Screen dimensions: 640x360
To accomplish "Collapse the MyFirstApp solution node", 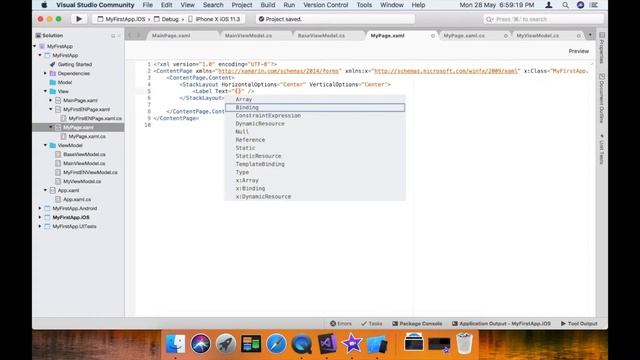I will click(x=35, y=46).
